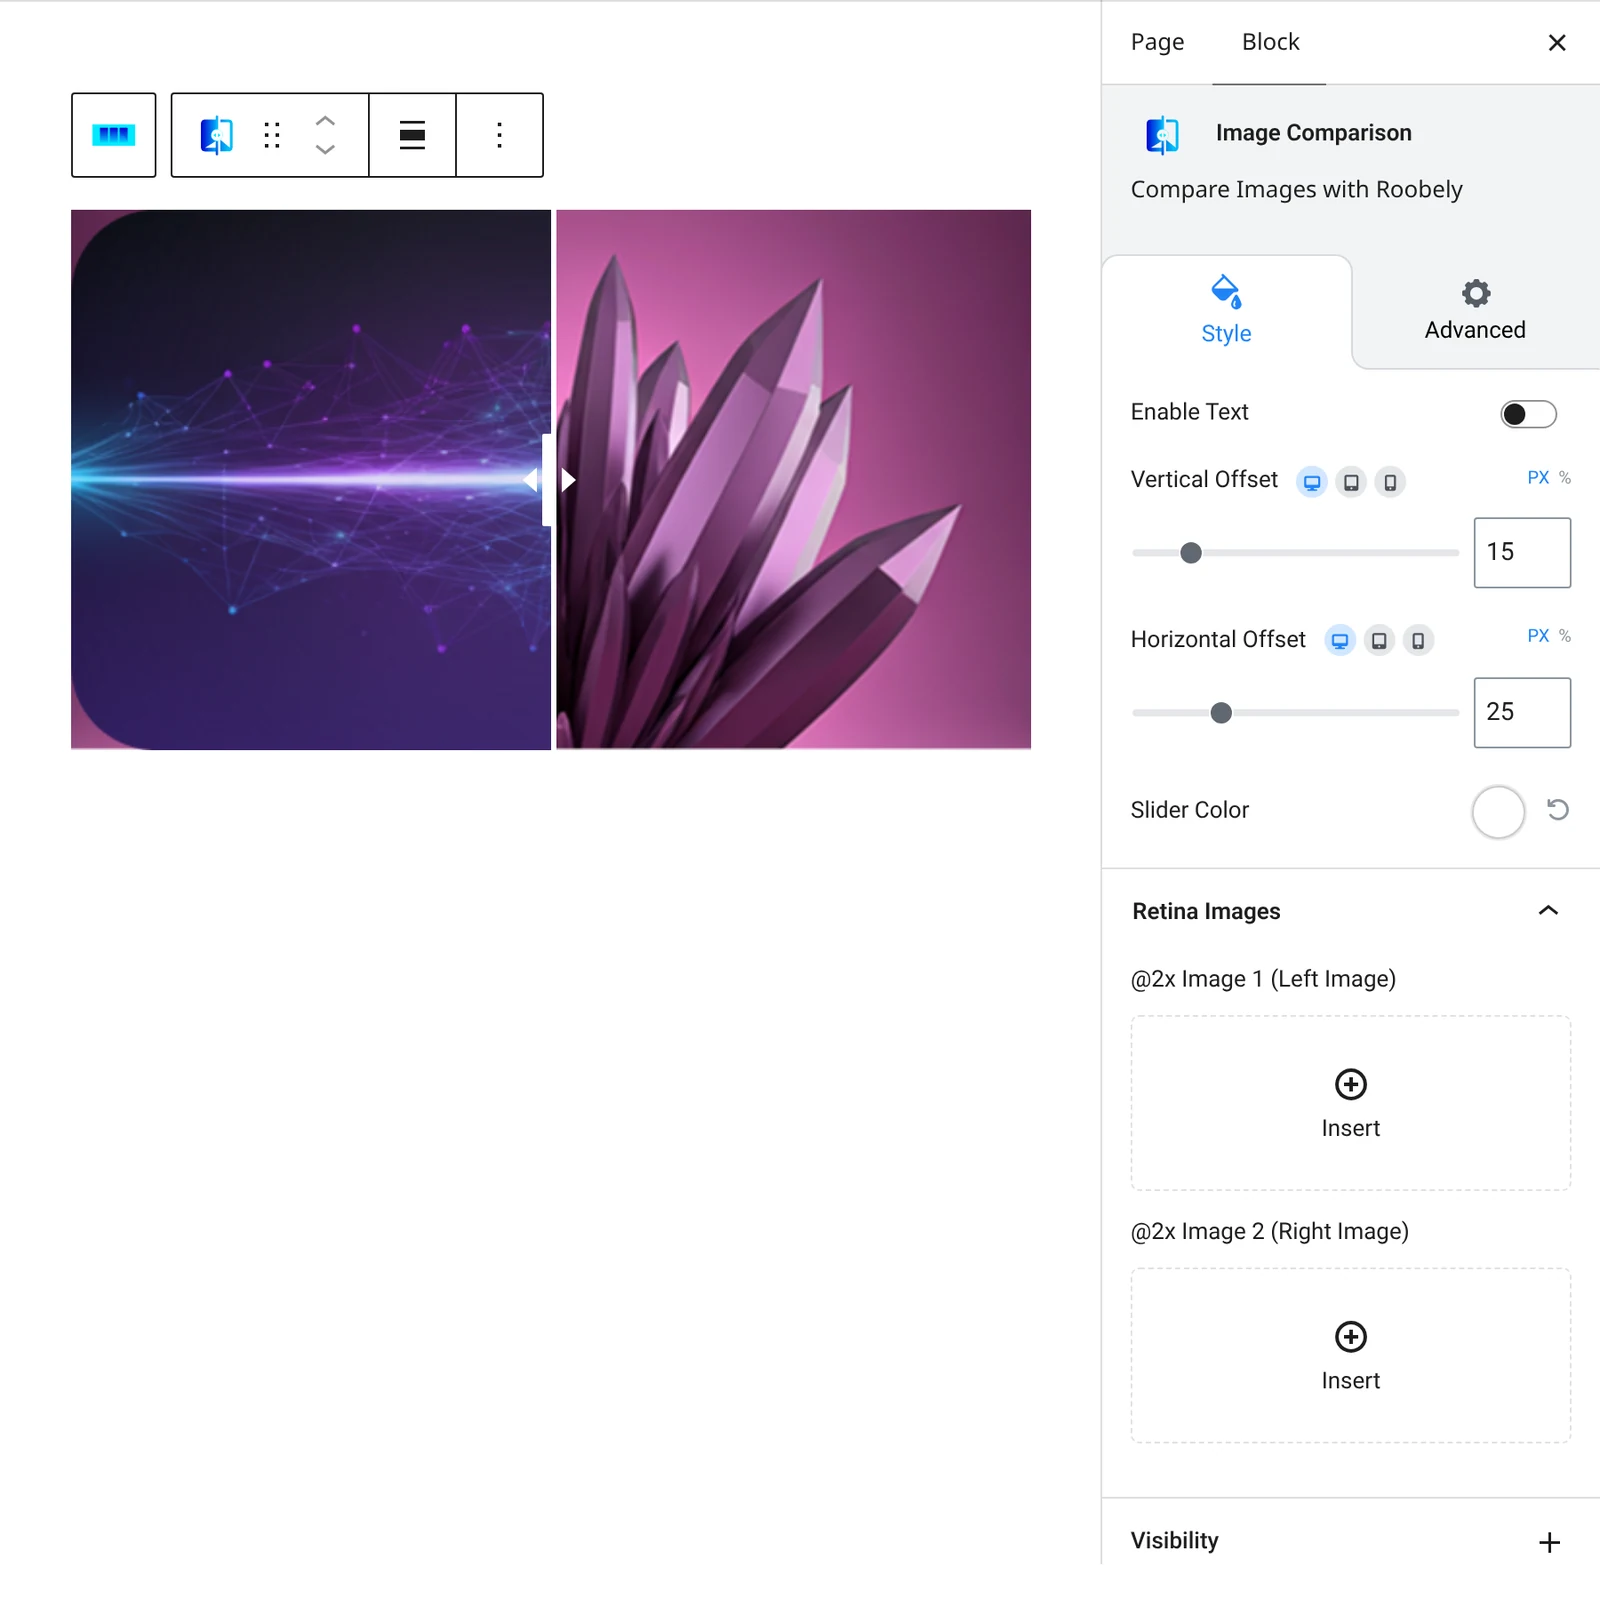The width and height of the screenshot is (1600, 1623).
Task: Open the block alignment options
Action: point(412,135)
